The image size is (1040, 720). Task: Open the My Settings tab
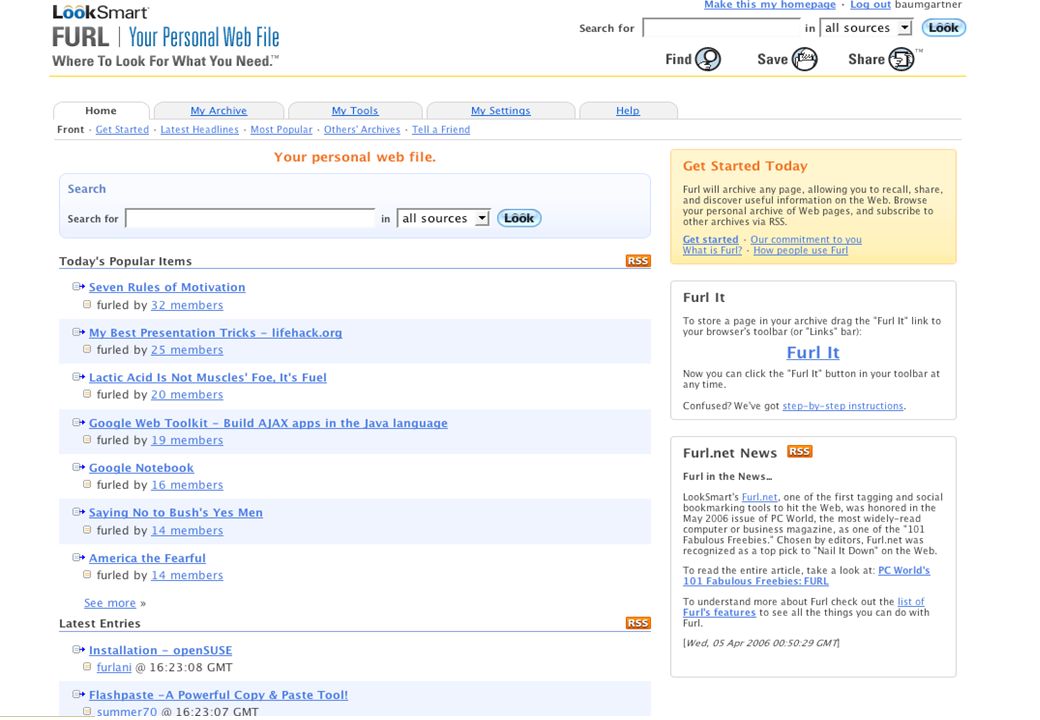(x=501, y=111)
